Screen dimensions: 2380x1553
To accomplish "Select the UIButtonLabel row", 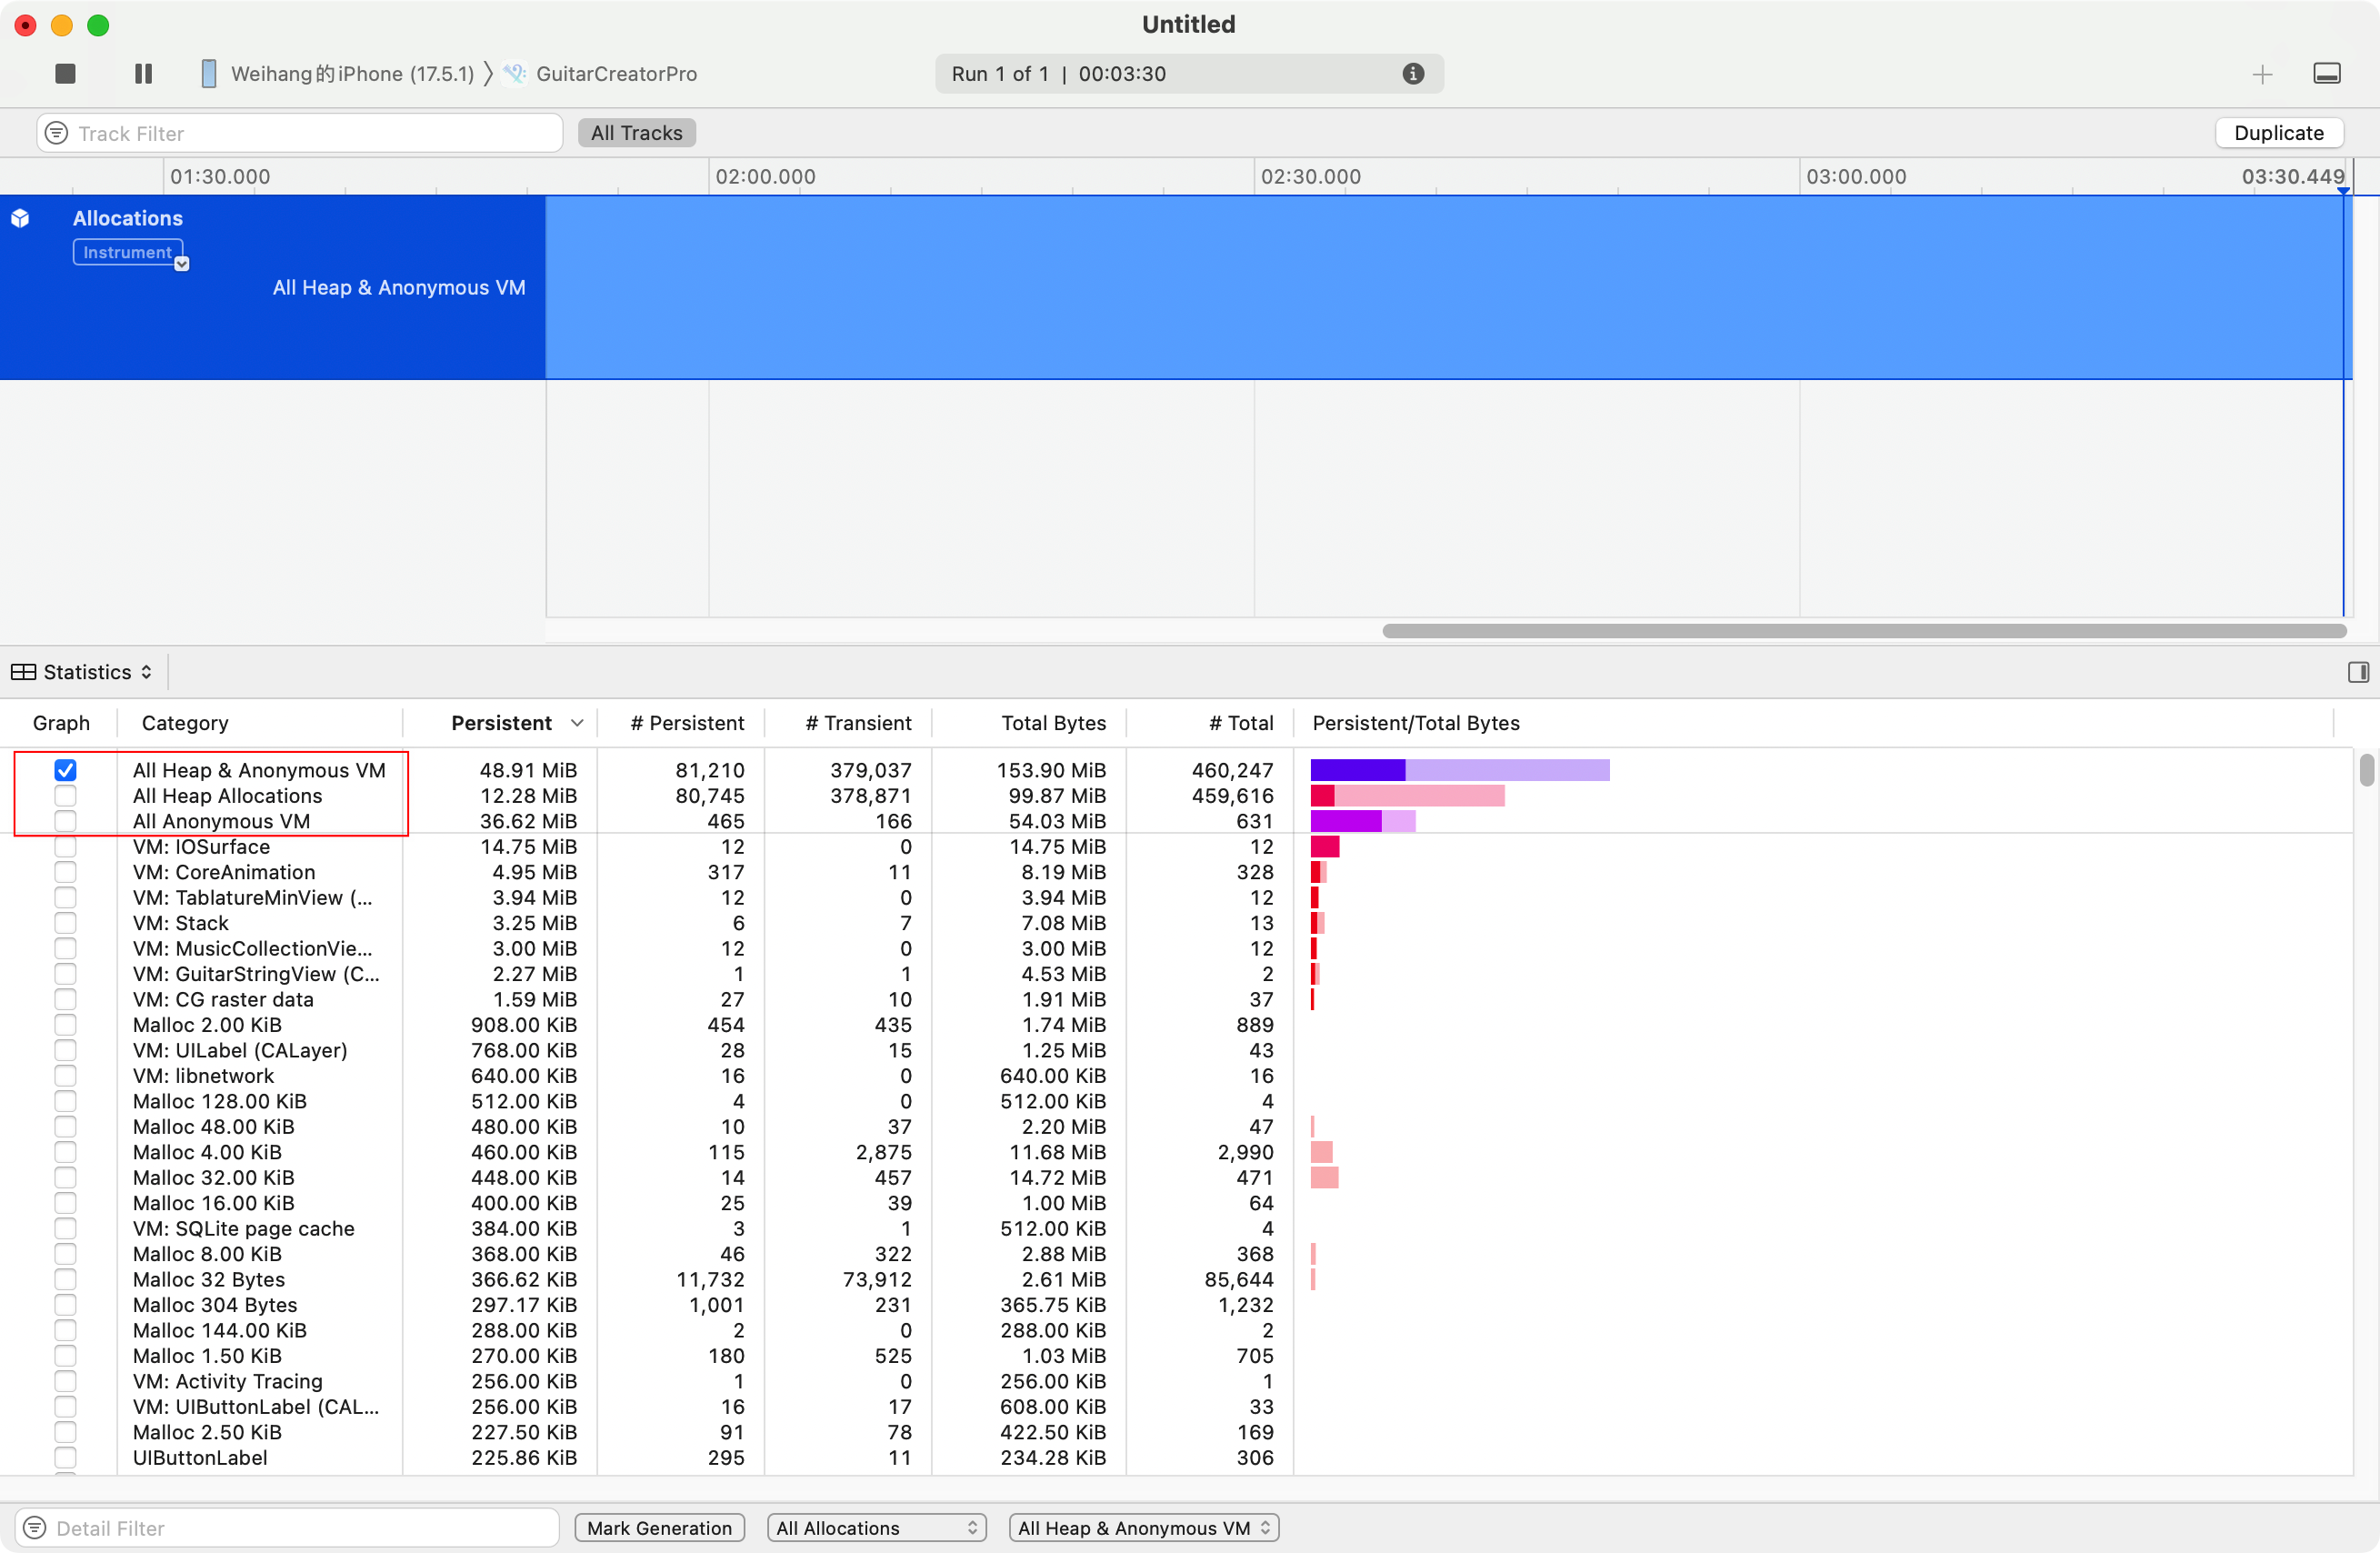I will (x=1176, y=1457).
